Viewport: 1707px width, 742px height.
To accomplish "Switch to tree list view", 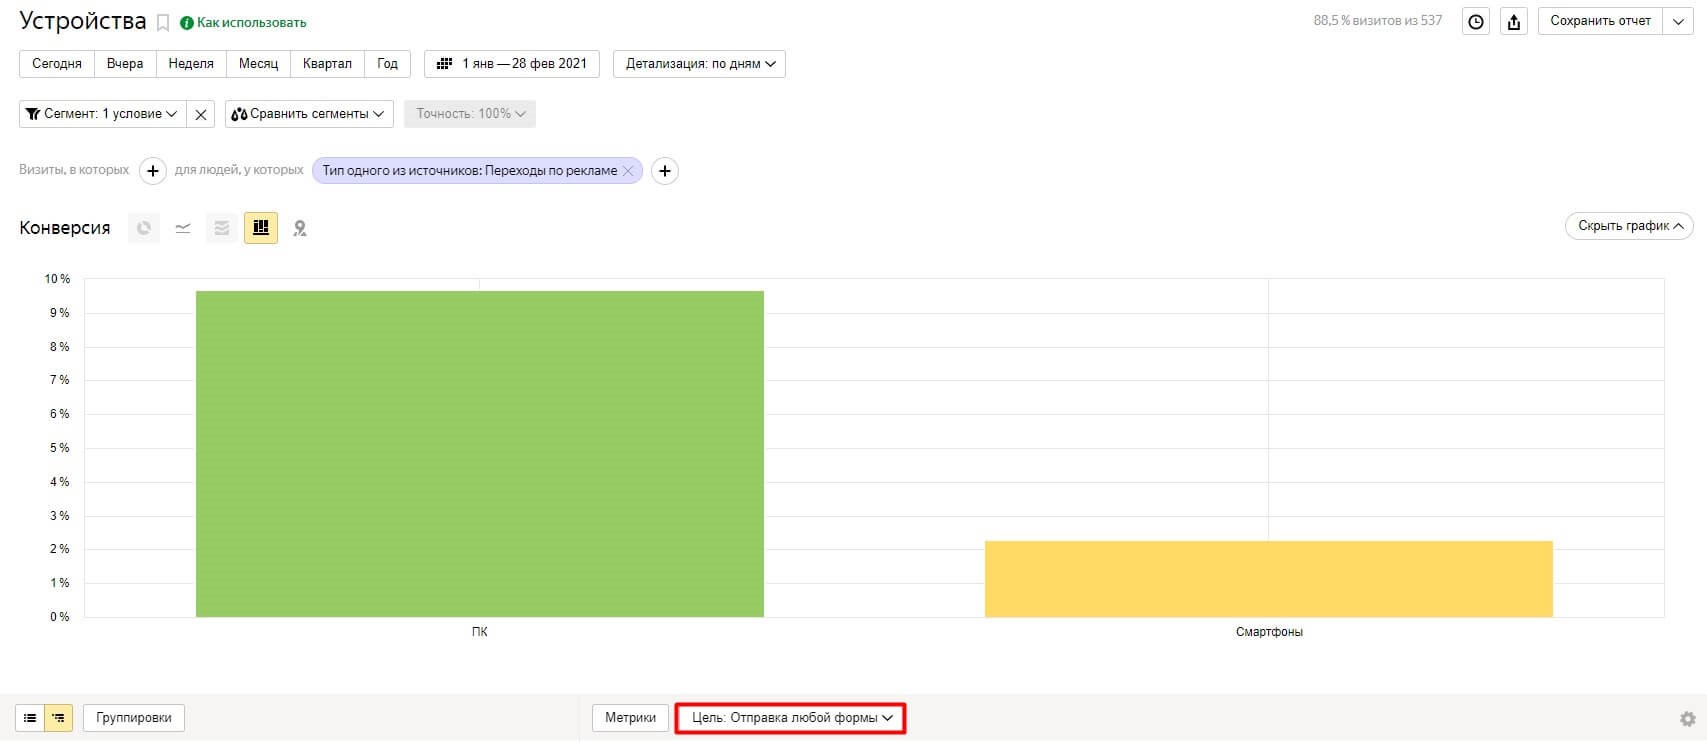I will click(x=59, y=718).
